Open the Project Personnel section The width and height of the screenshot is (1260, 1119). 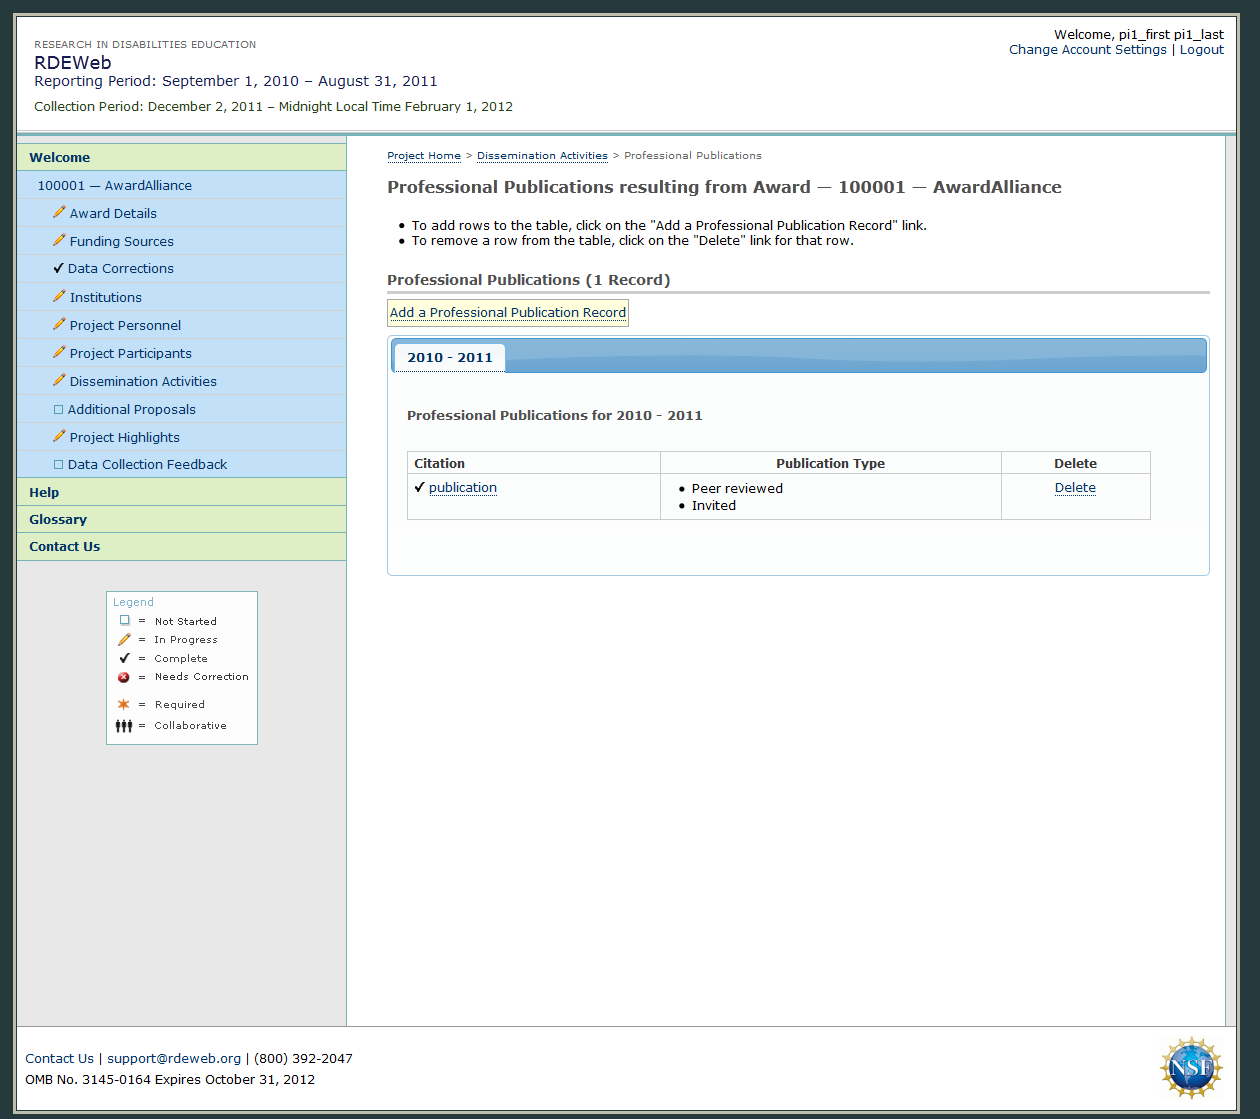125,325
